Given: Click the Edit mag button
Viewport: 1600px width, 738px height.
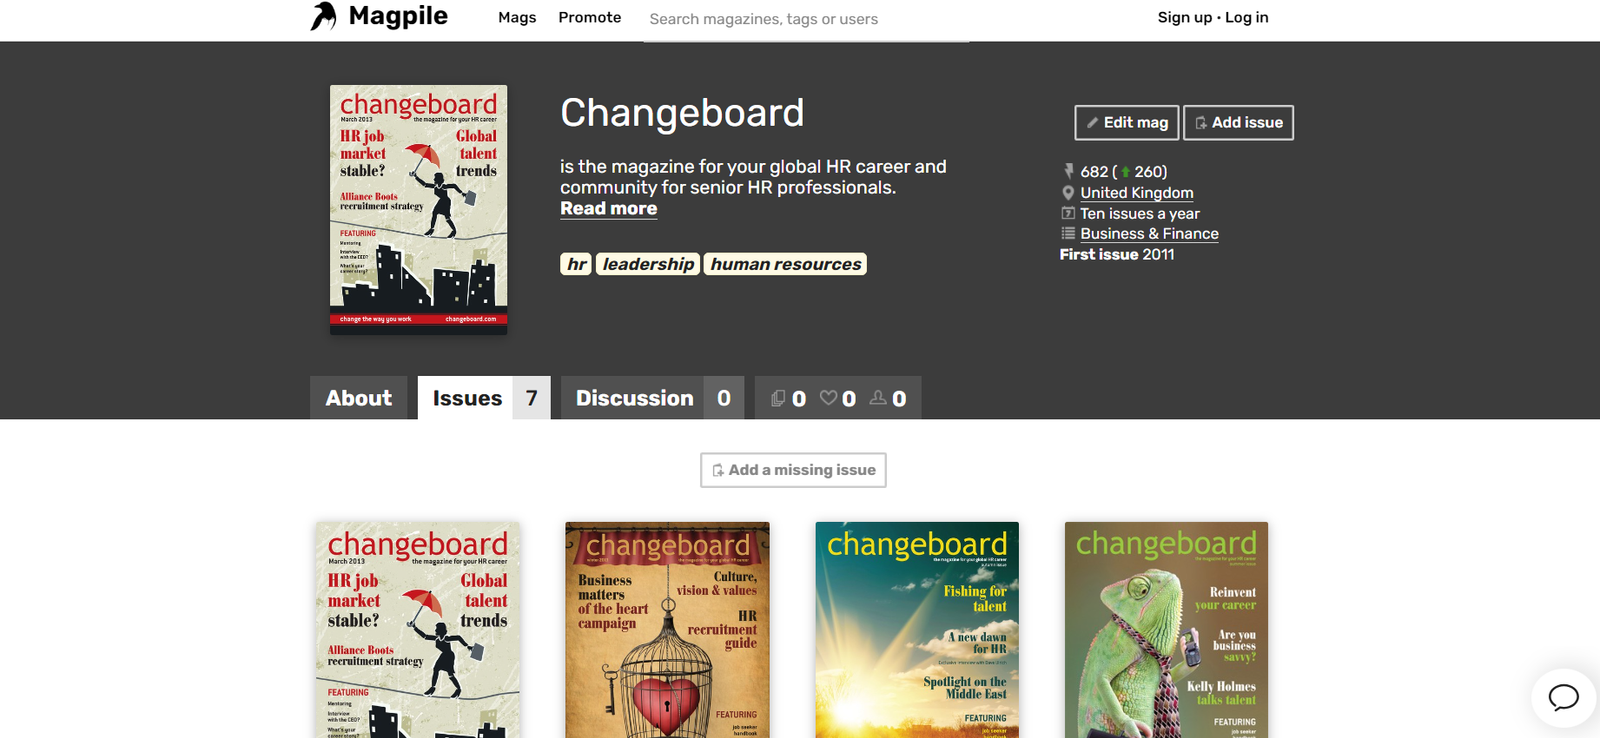Looking at the screenshot, I should pos(1127,123).
